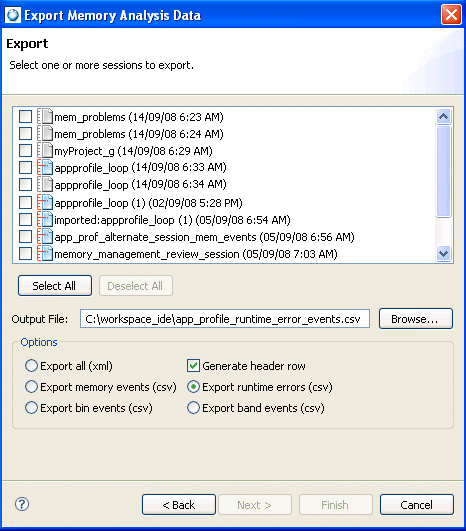Viewport: 466px width, 531px height.
Task: Check the mem_problems 6:24 AM session checkbox
Action: (25, 133)
